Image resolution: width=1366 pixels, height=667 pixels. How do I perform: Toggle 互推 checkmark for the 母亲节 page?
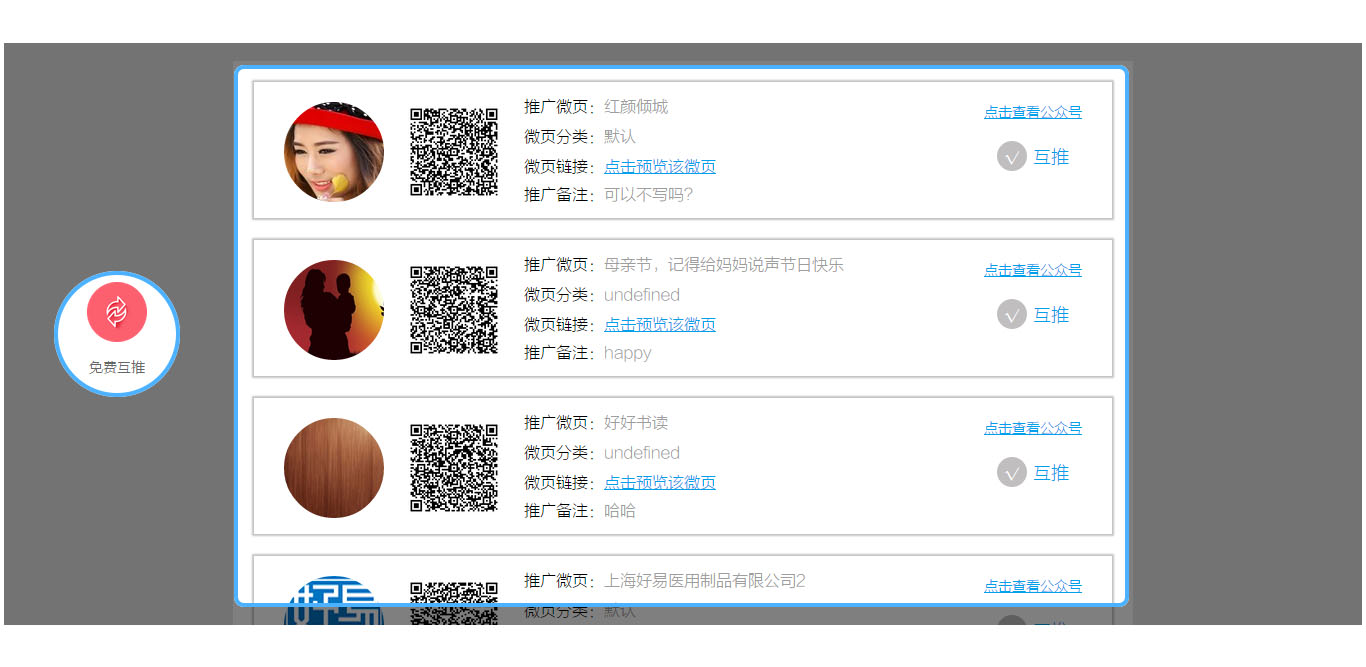pos(1011,315)
